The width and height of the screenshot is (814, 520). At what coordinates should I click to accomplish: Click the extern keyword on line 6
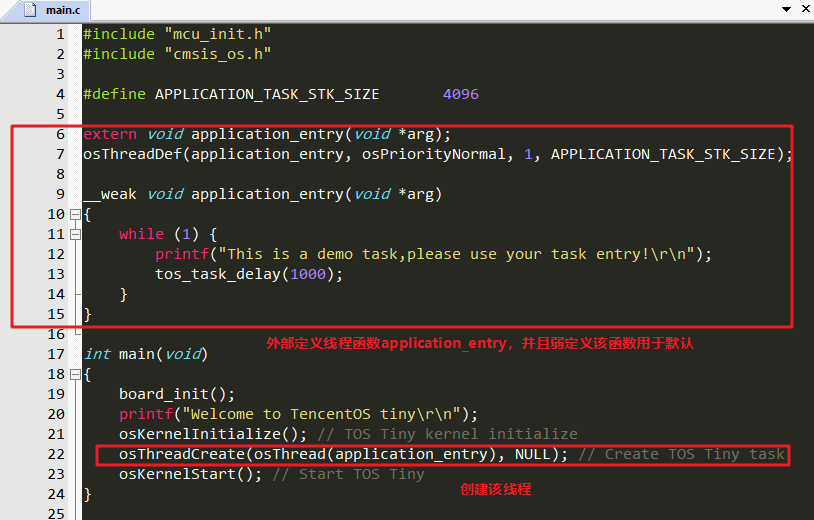[x=110, y=134]
